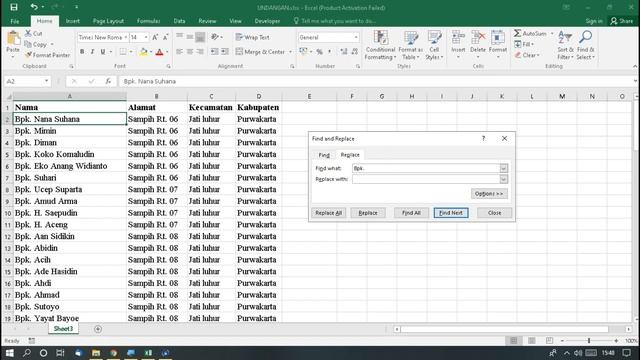Center text horizontally
640x360 pixels.
(190, 52)
